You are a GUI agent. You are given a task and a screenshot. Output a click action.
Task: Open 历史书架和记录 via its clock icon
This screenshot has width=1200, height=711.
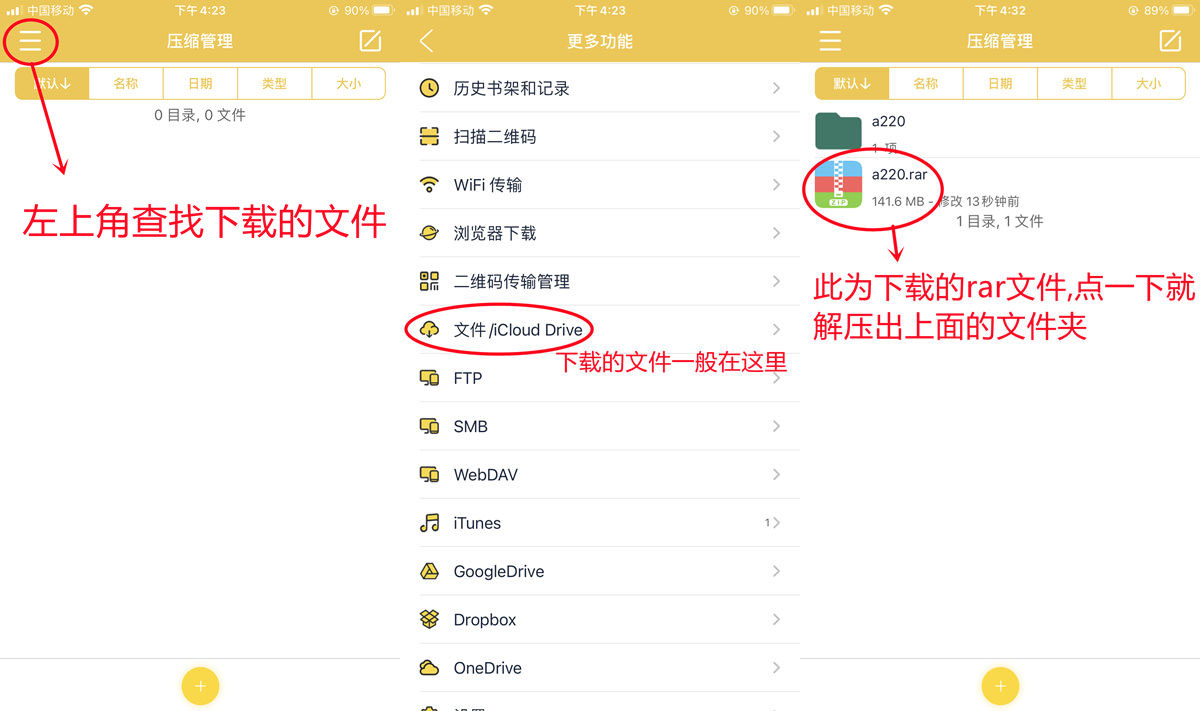point(429,88)
